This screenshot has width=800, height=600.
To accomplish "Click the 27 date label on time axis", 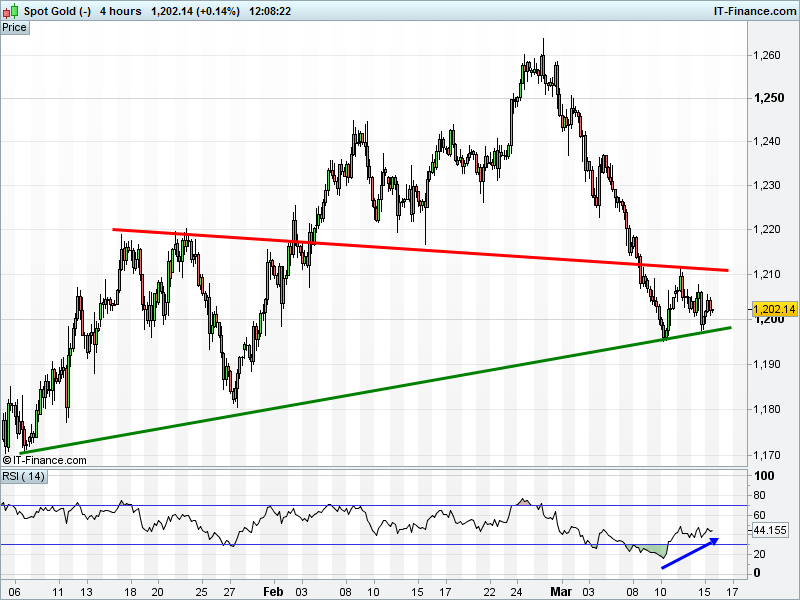I will 229,592.
